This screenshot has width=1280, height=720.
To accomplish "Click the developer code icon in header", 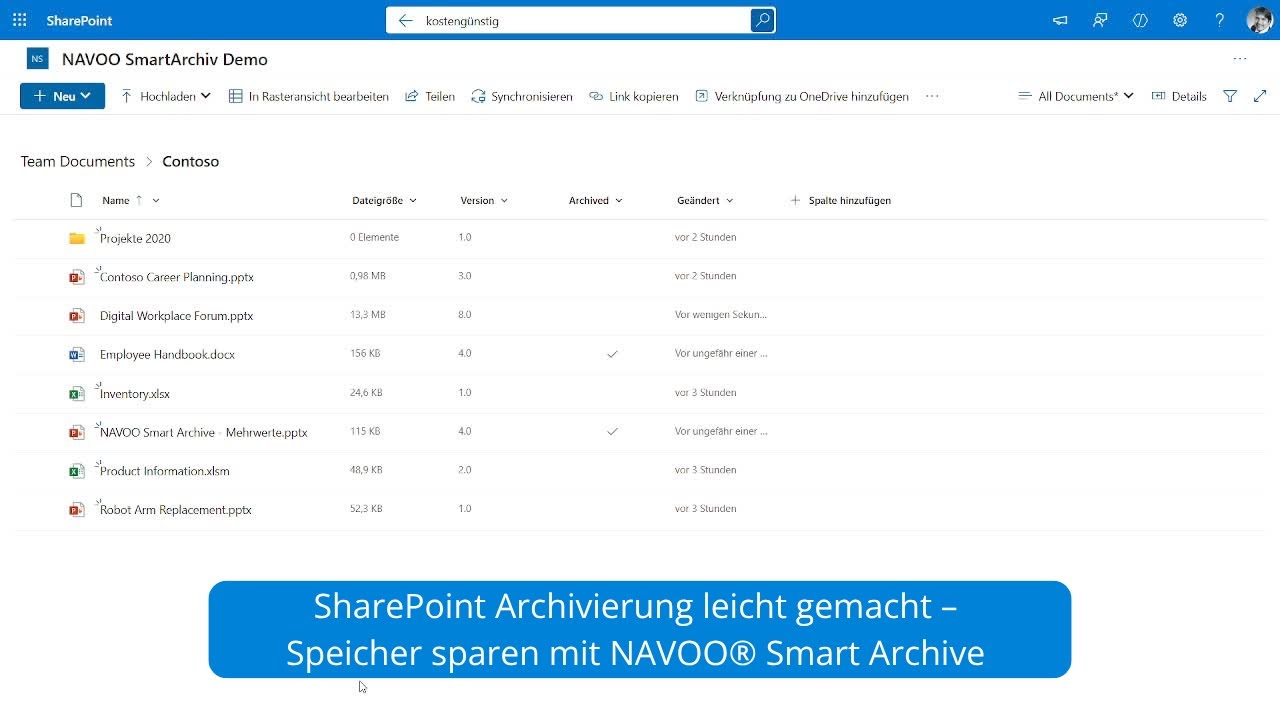I will (1140, 20).
